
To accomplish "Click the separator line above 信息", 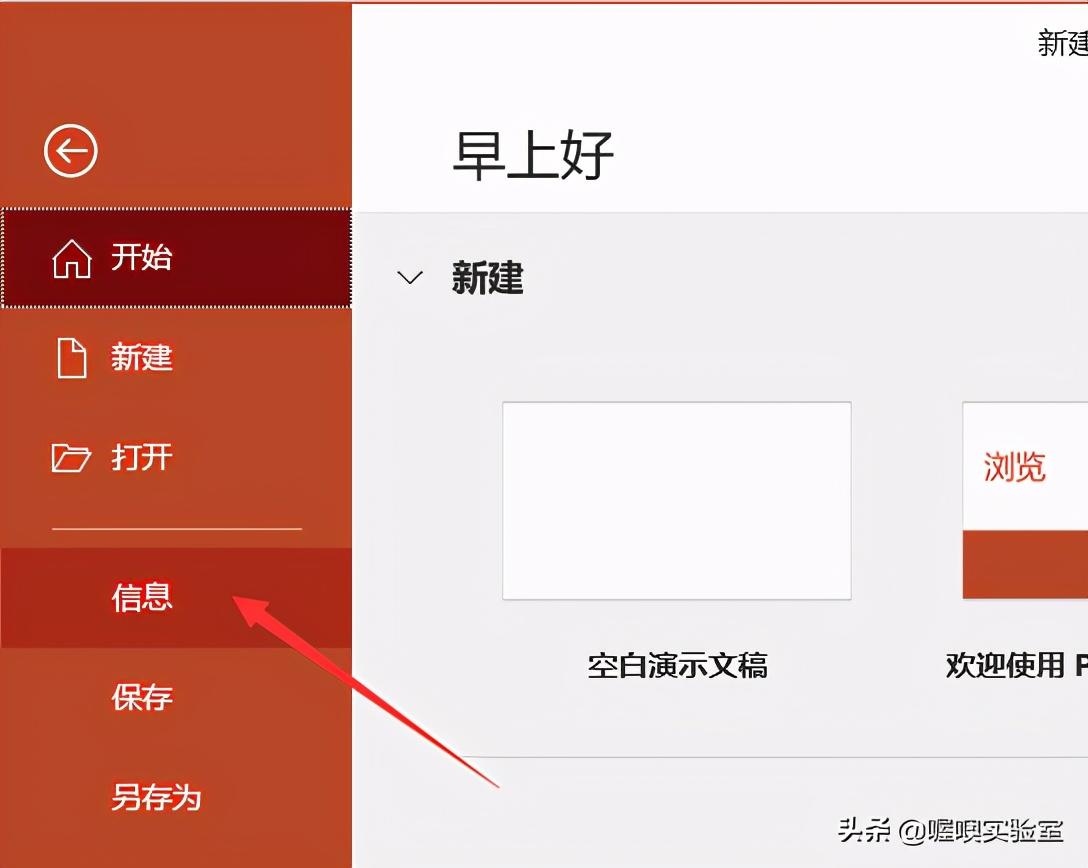I will pyautogui.click(x=177, y=529).
